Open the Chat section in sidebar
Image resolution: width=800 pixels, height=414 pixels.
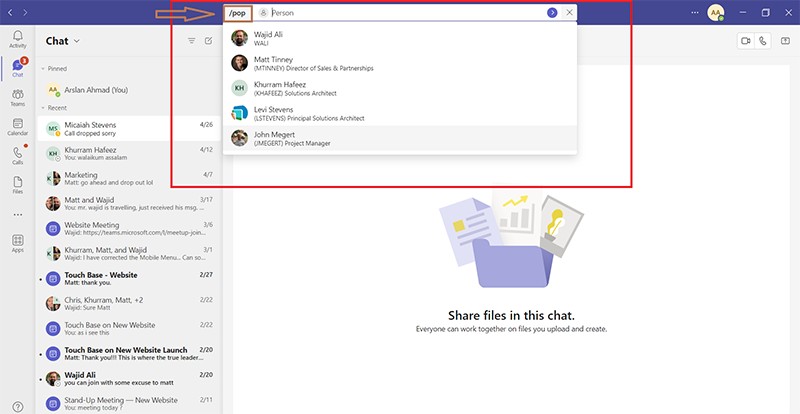pyautogui.click(x=17, y=68)
